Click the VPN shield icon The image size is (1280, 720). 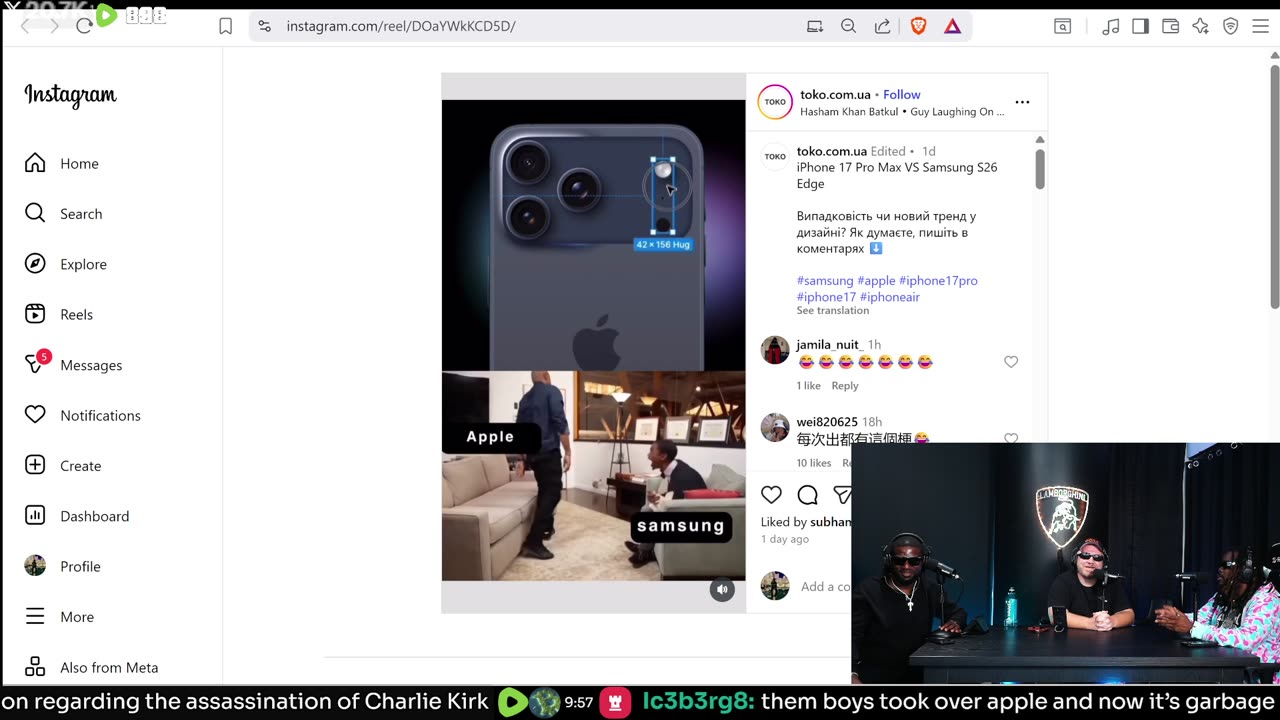point(1231,27)
